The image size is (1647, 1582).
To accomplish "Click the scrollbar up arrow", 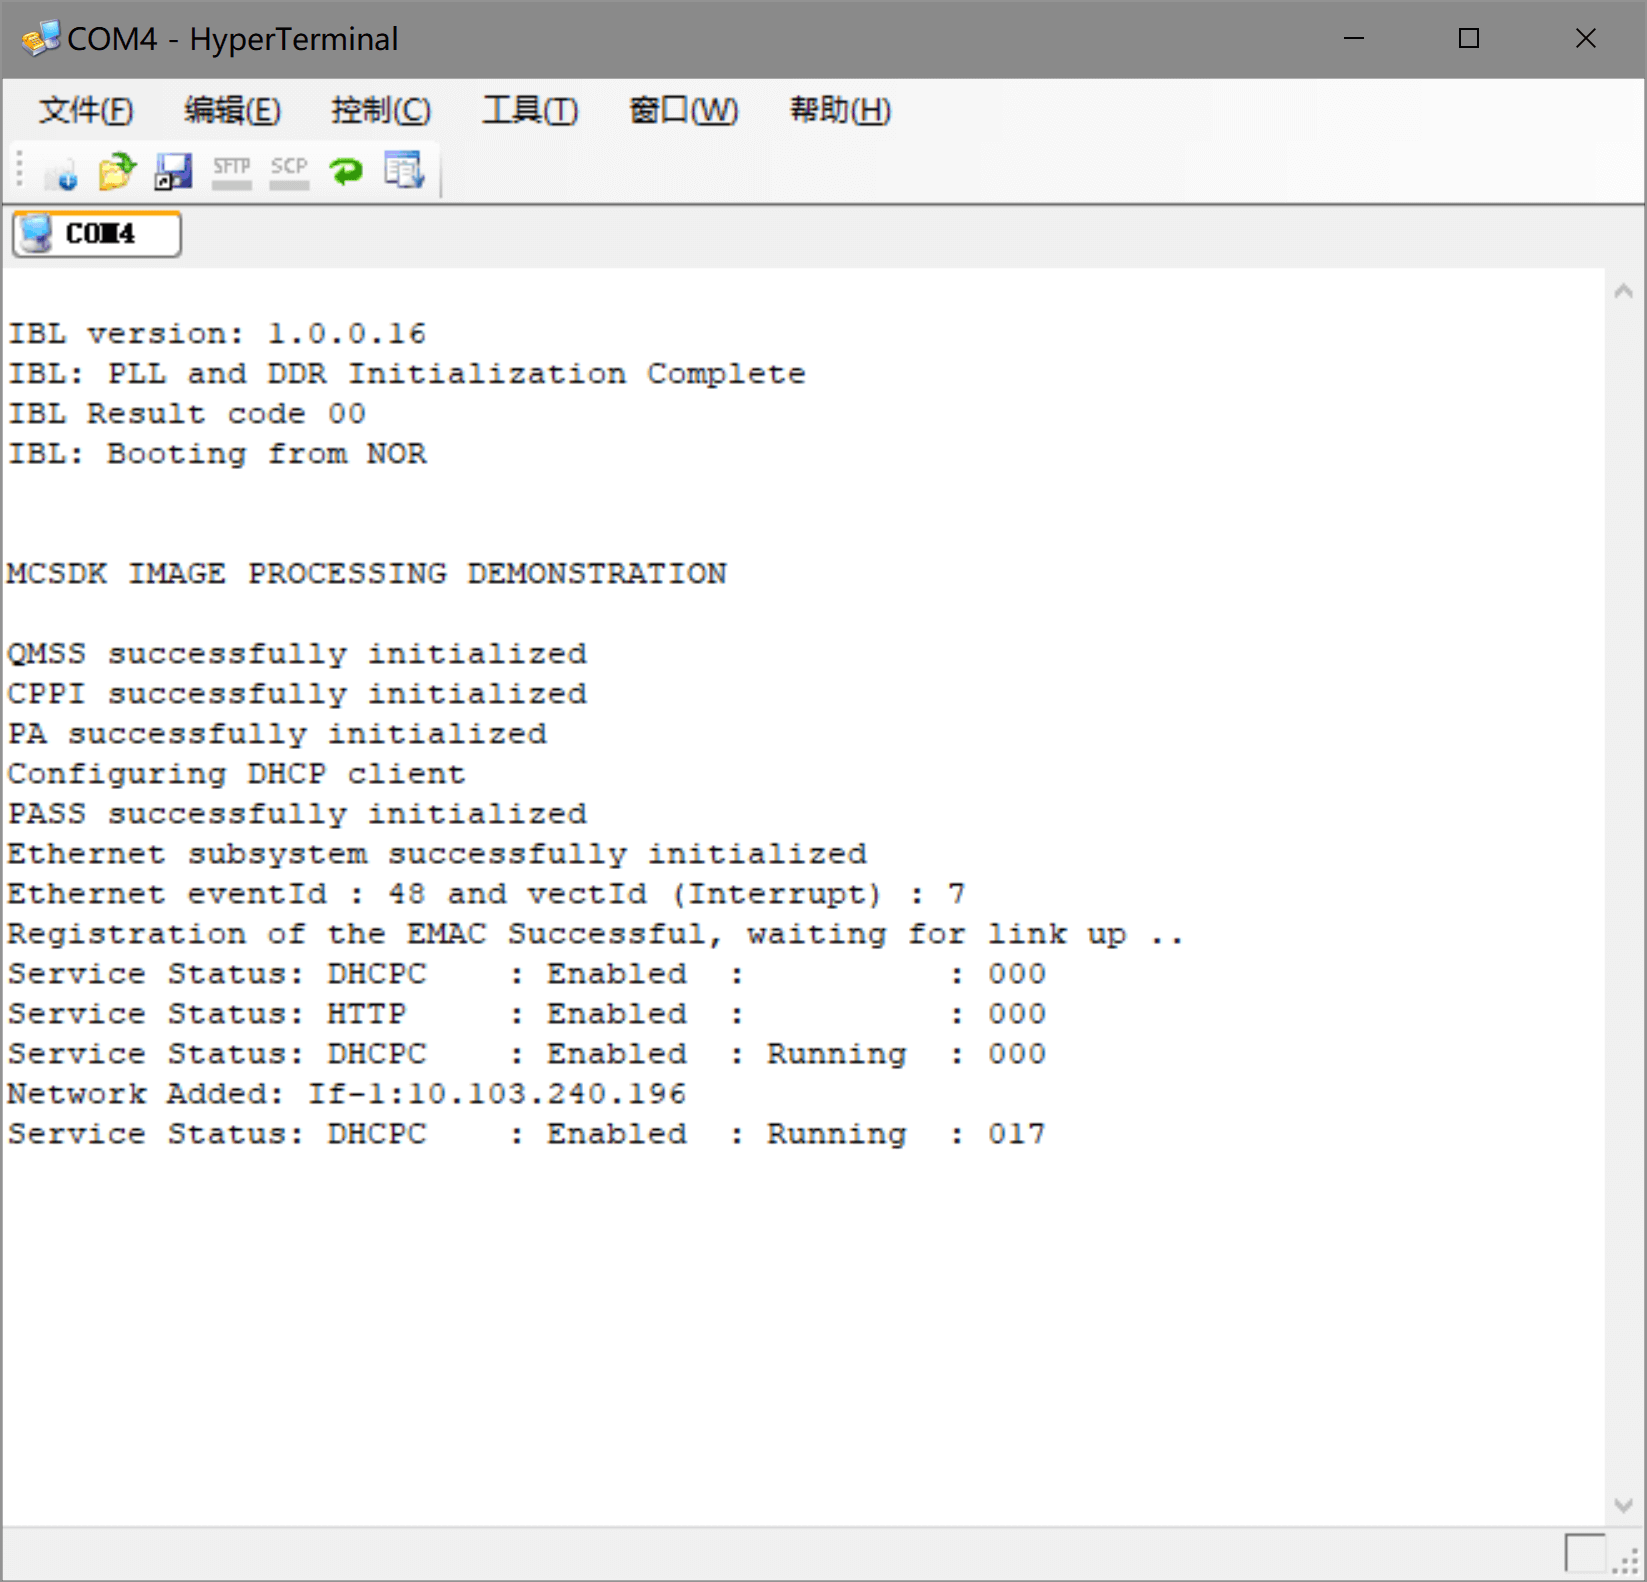I will tap(1624, 291).
